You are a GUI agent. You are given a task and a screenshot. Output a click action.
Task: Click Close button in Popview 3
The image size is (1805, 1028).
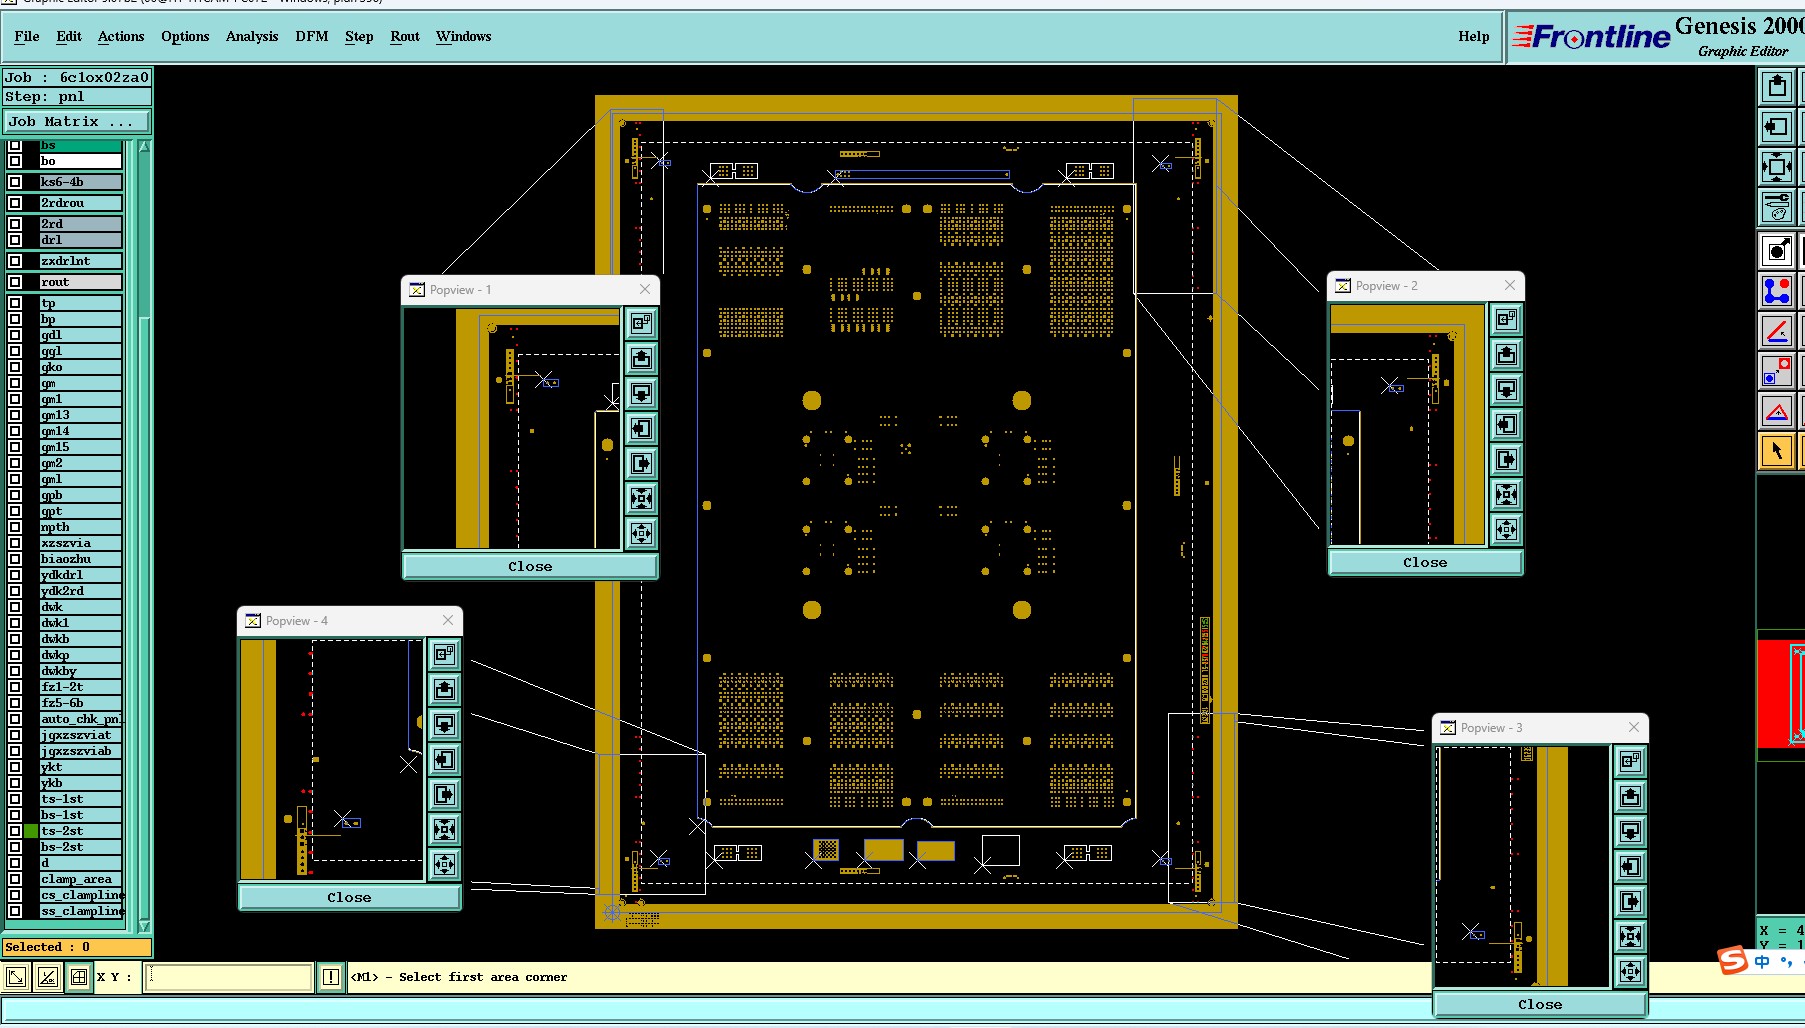[1540, 1004]
